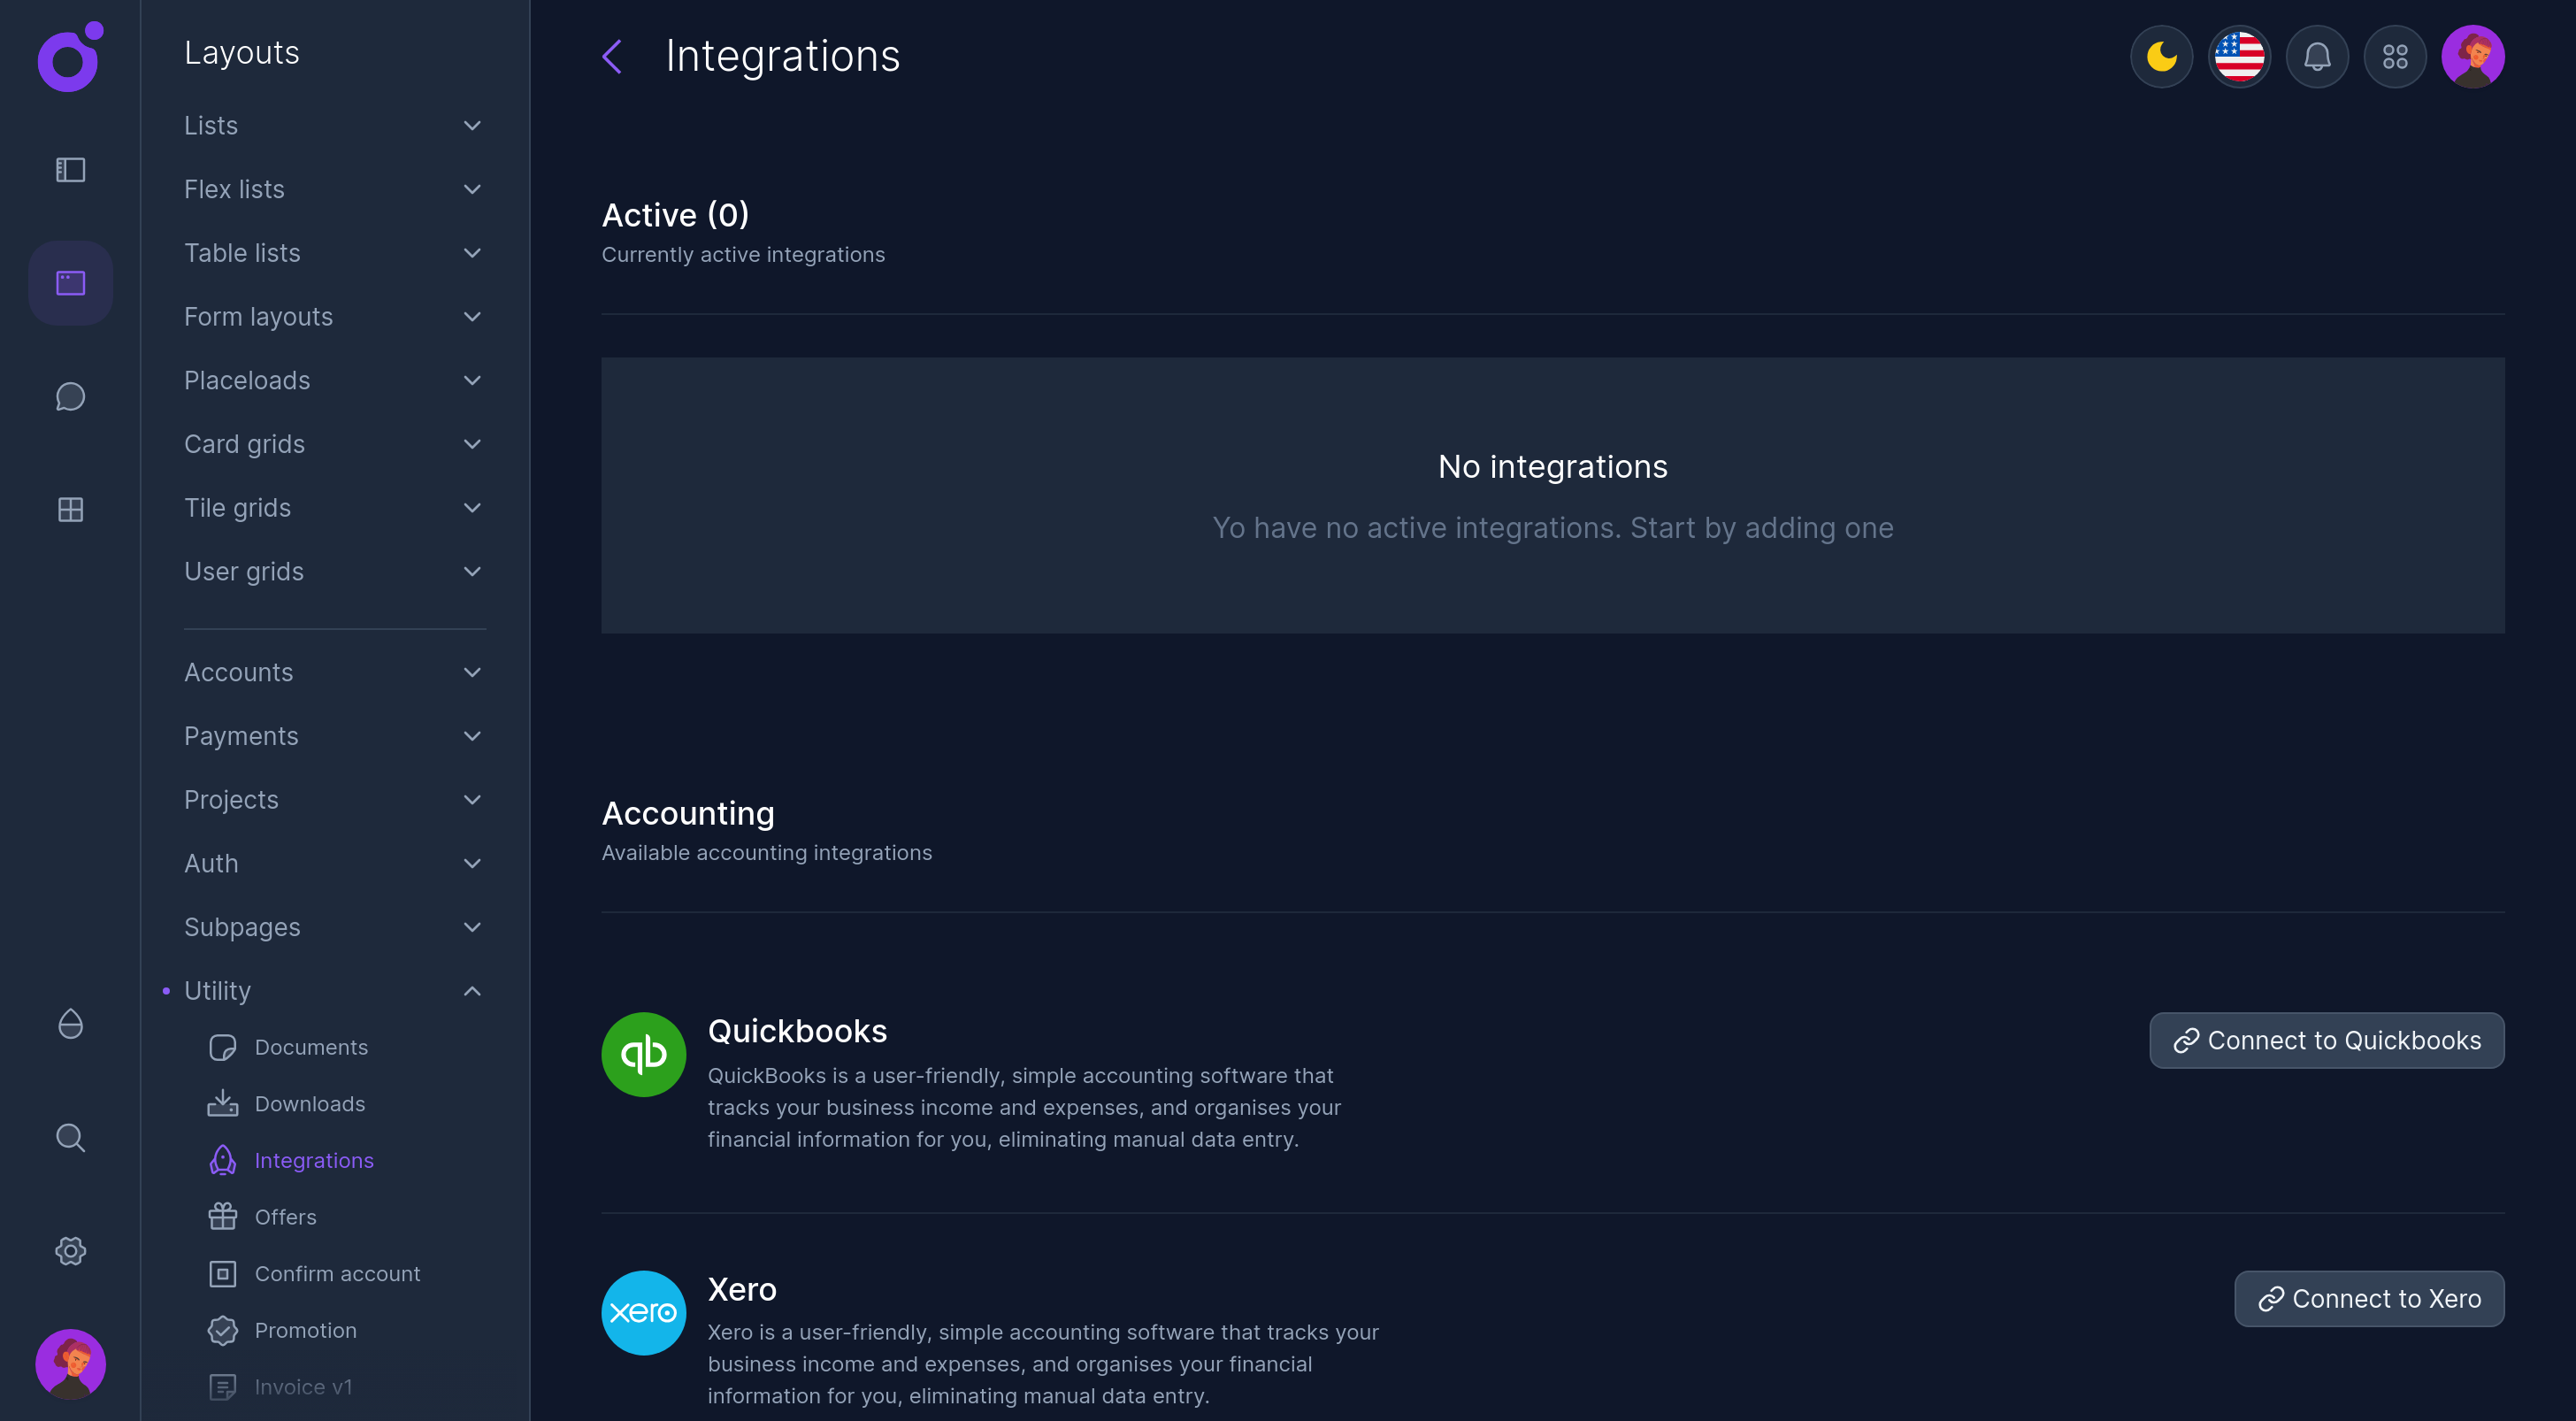The height and width of the screenshot is (1421, 2576).
Task: Click Connect to Xero
Action: point(2369,1299)
